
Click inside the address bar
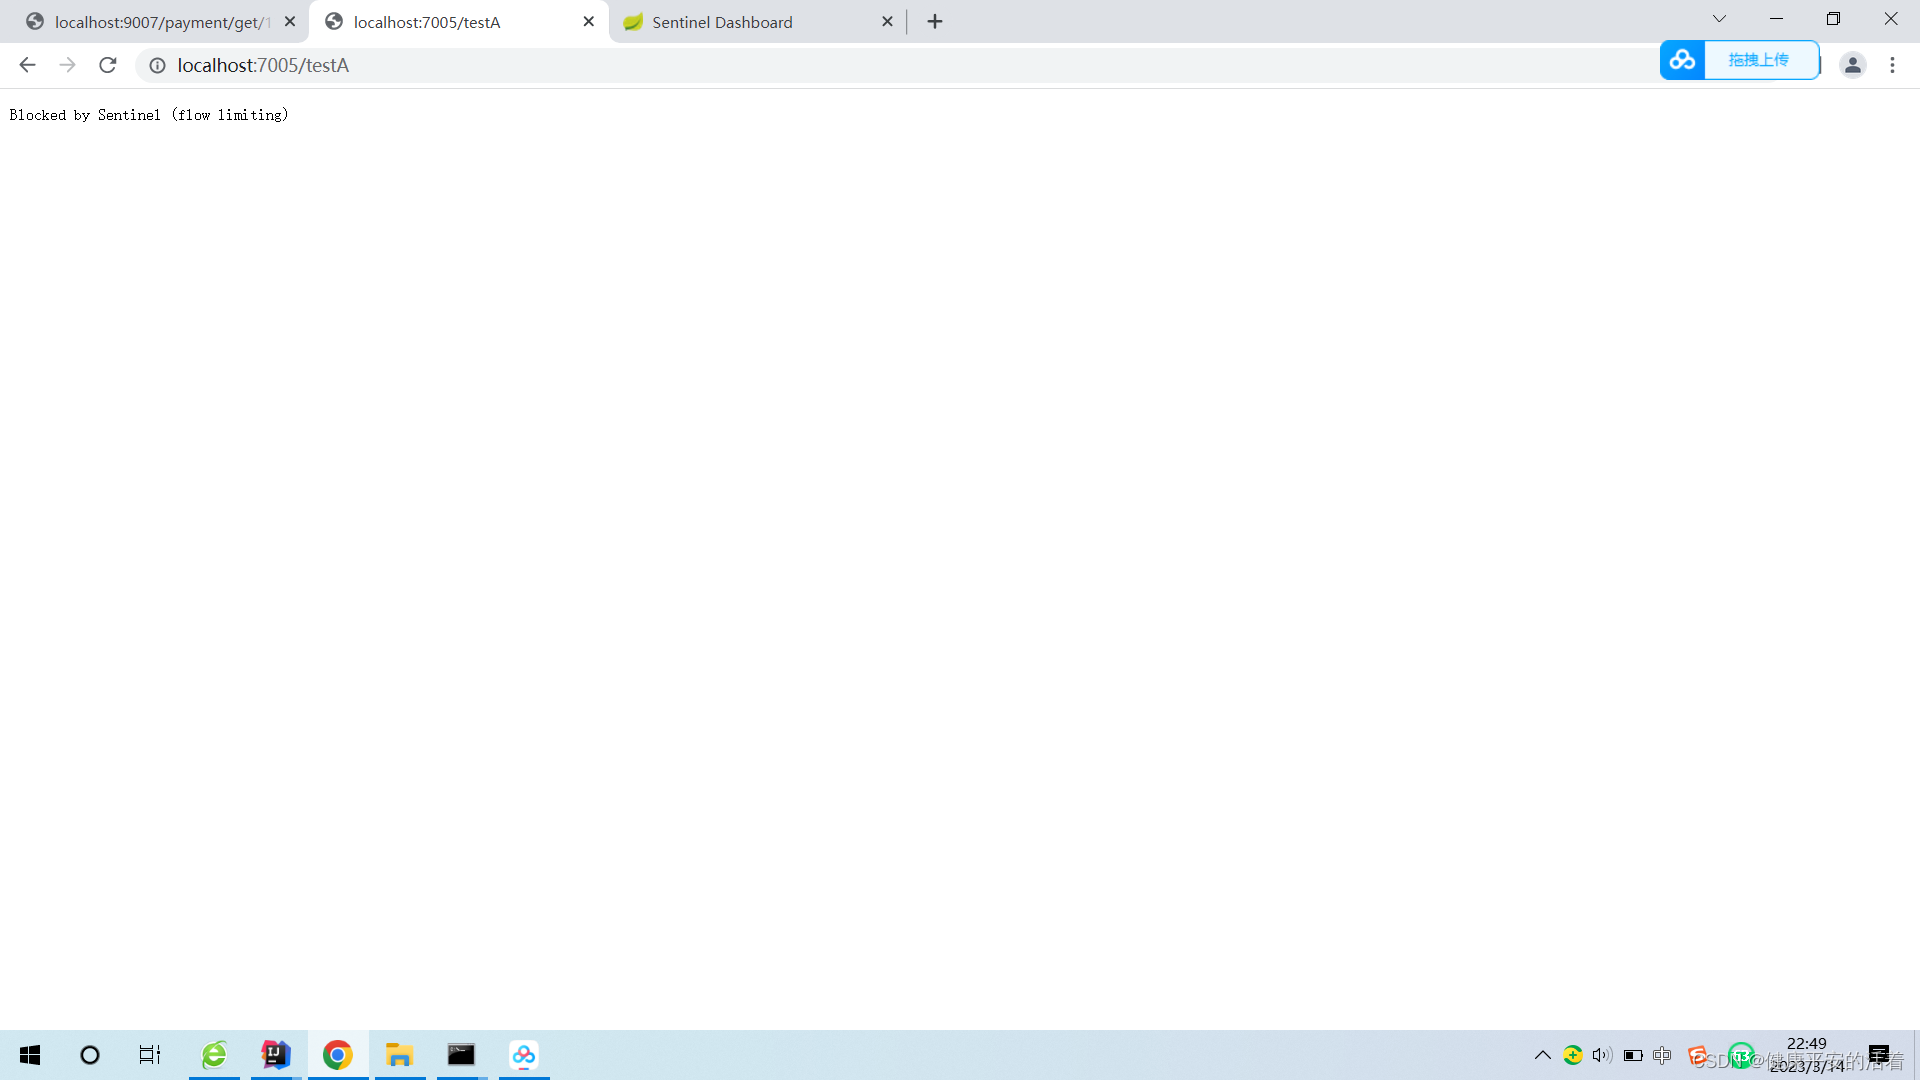pos(600,65)
